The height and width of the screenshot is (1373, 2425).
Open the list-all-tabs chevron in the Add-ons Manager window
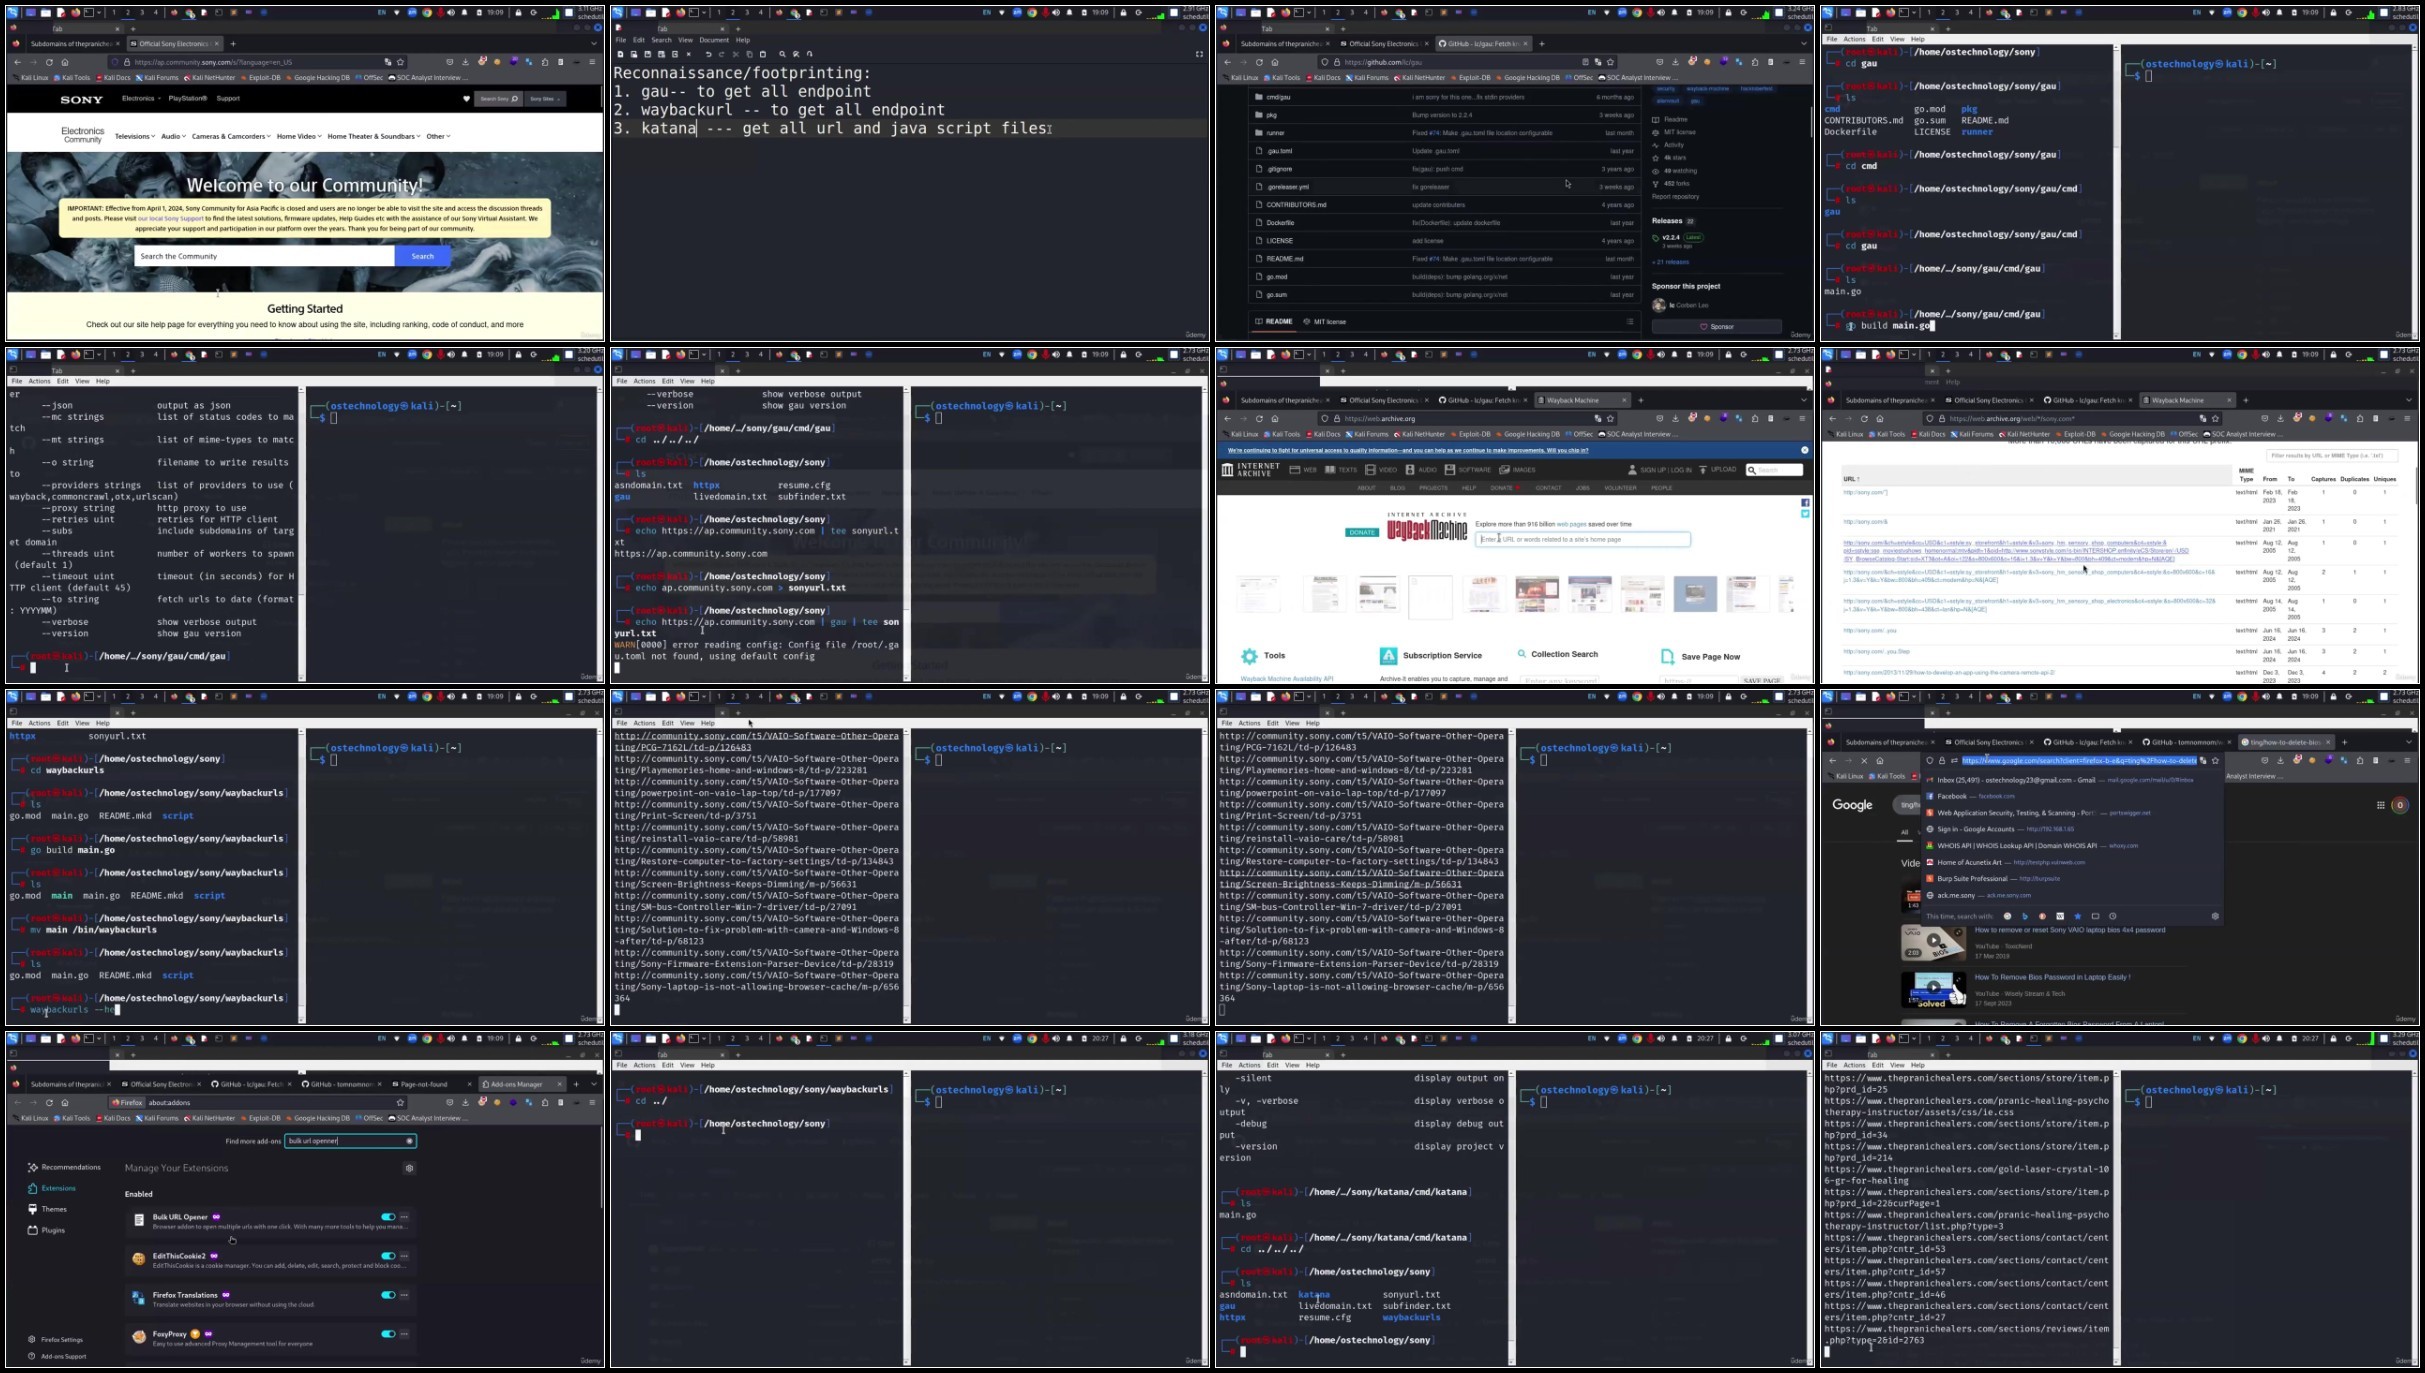(593, 1084)
